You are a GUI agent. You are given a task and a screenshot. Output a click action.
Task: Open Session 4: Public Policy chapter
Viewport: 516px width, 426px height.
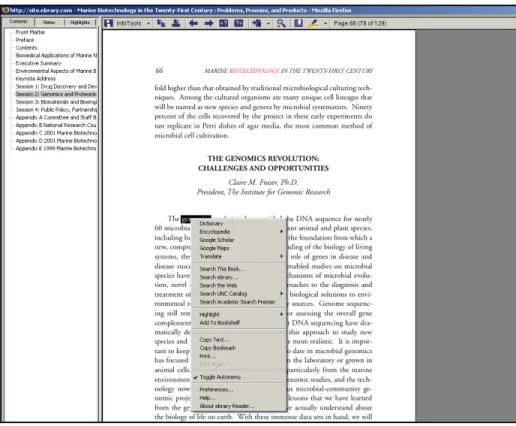(x=56, y=109)
